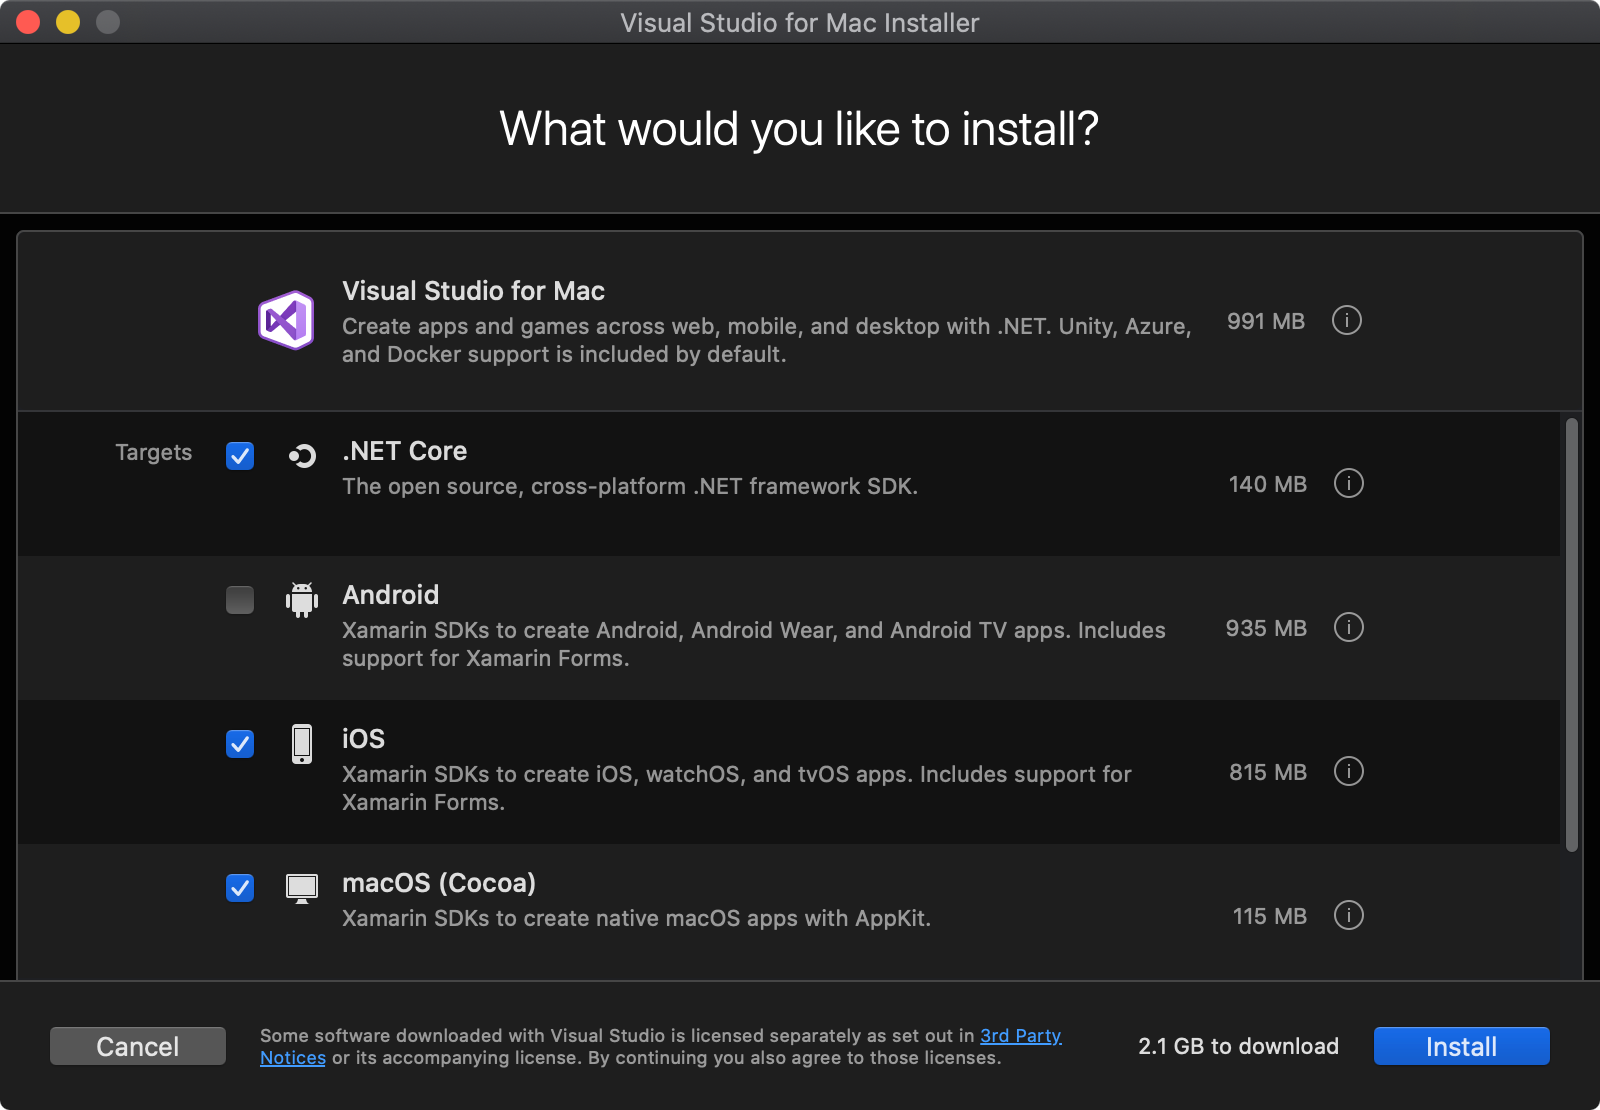
Task: Cancel the installation
Action: tap(138, 1046)
